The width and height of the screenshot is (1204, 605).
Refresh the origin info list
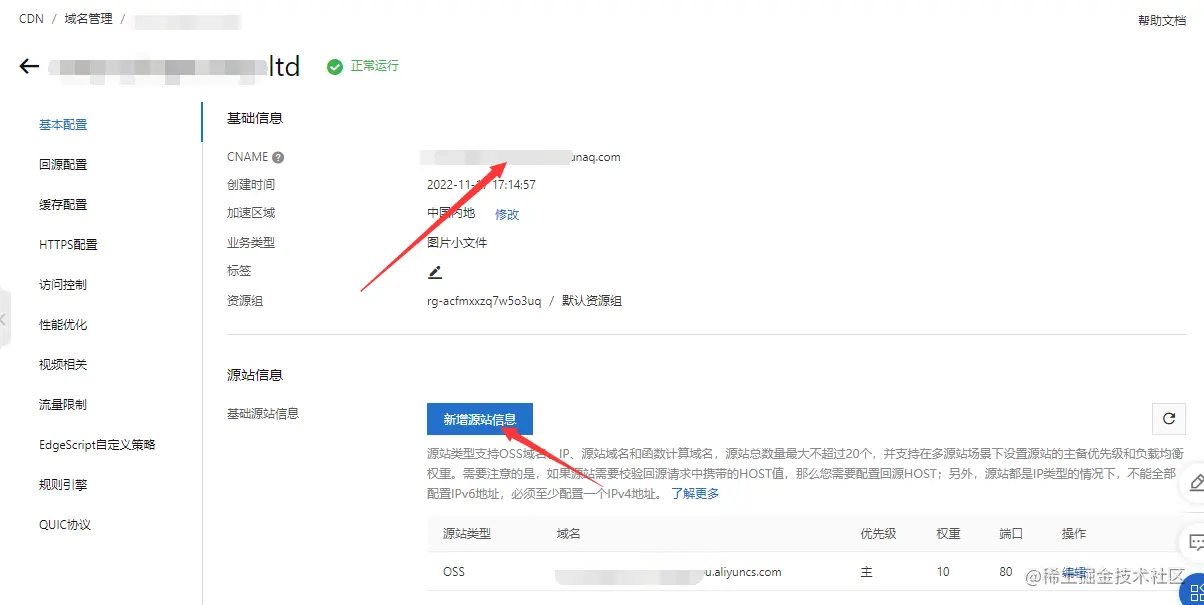tap(1168, 419)
